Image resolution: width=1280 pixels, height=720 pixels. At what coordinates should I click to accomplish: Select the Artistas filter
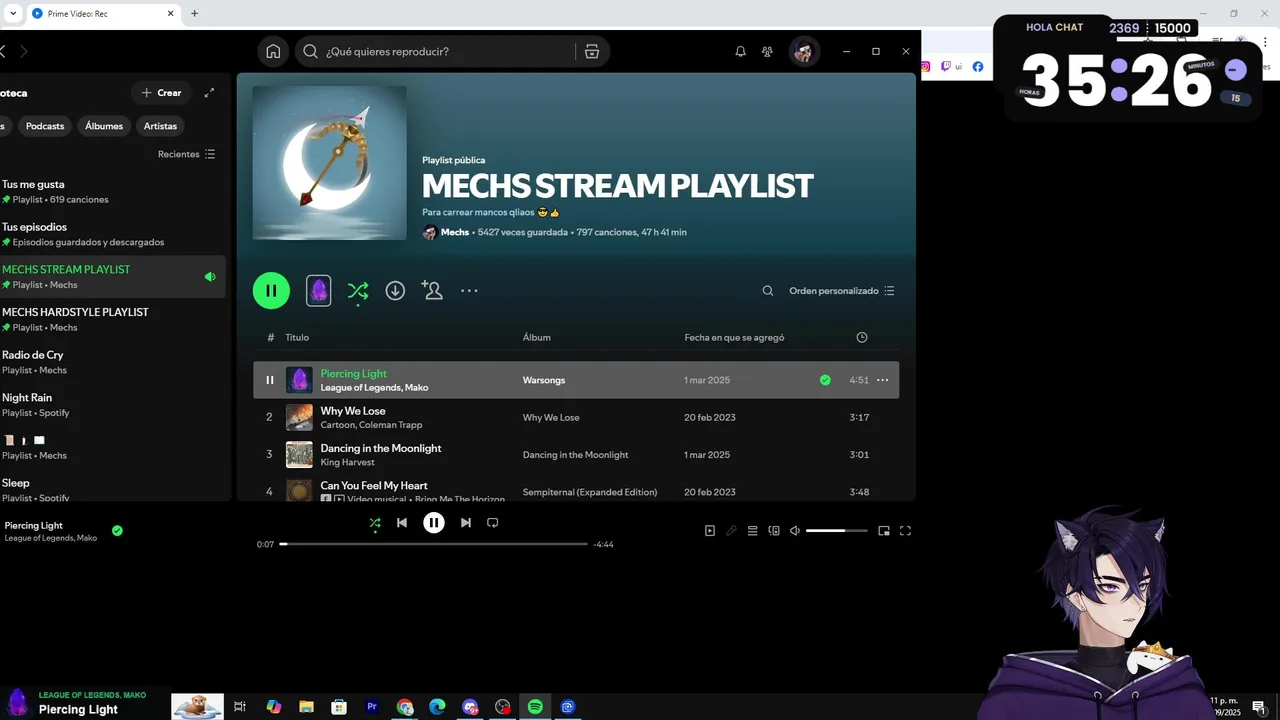[160, 126]
